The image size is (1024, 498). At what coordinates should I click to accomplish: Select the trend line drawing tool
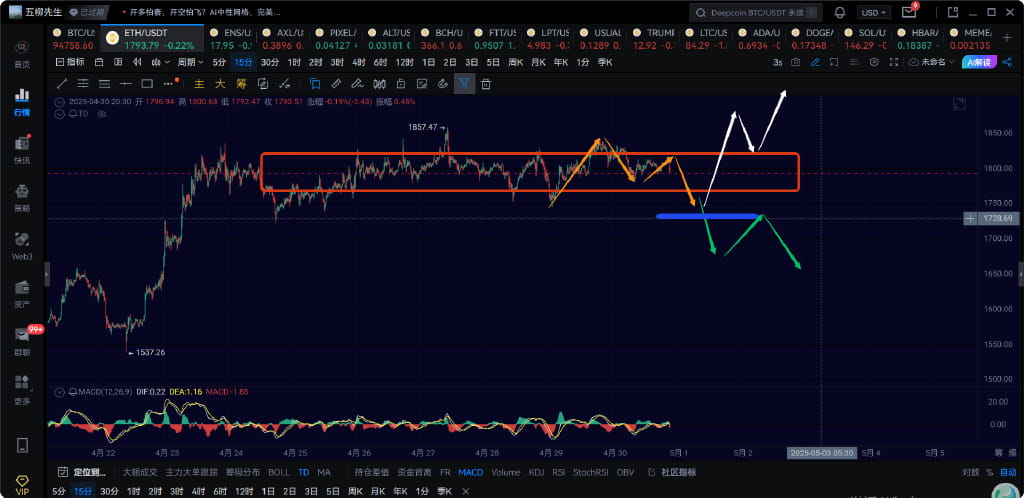(x=62, y=84)
